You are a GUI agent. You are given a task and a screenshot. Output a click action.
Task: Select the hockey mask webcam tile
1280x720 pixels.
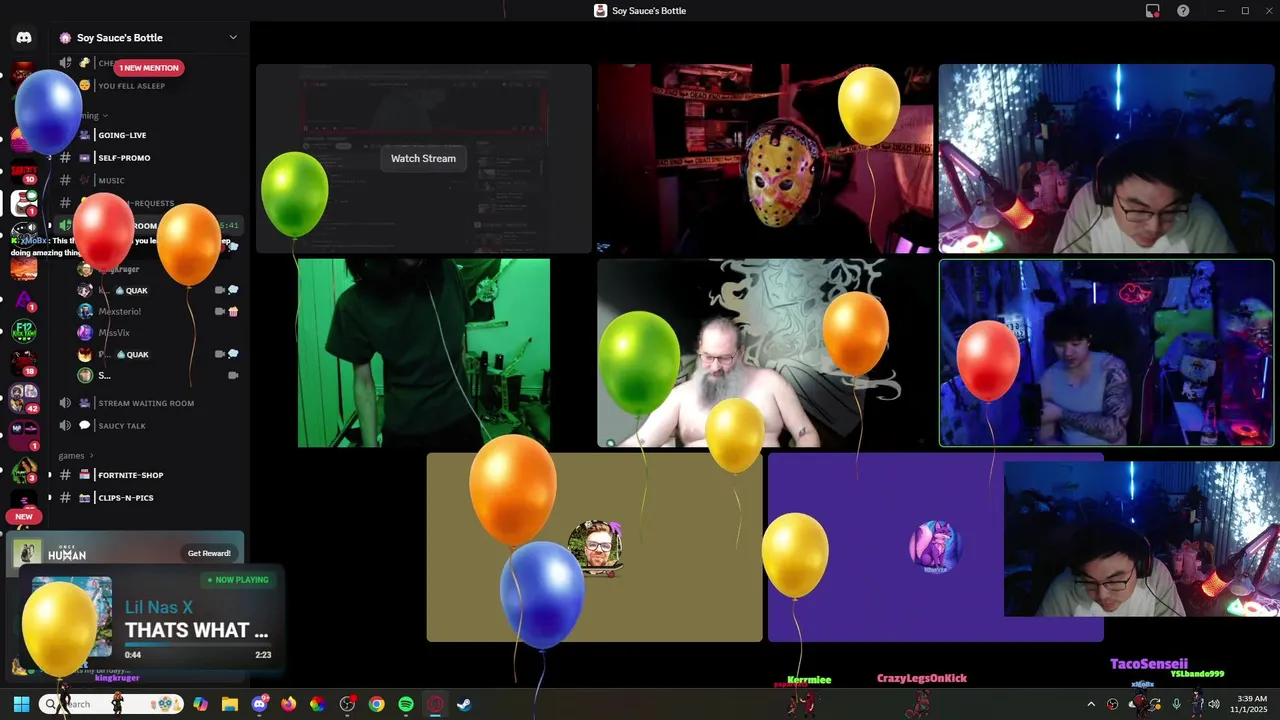pyautogui.click(x=765, y=158)
